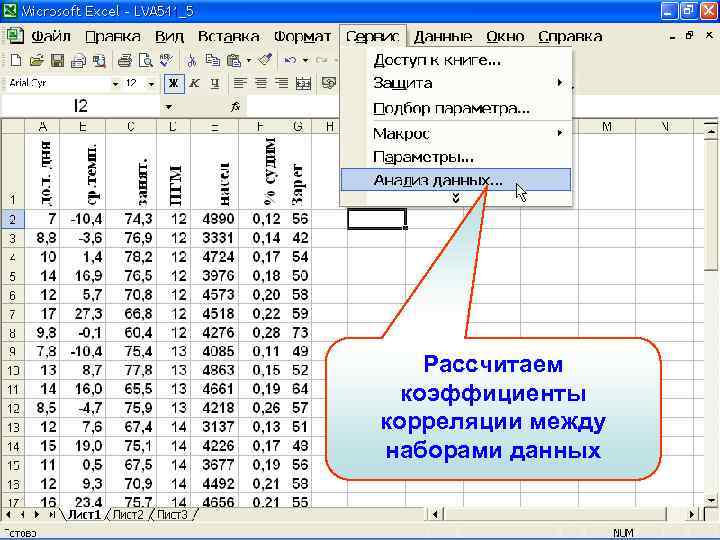Choose Анализ данных... menu item

(x=456, y=180)
